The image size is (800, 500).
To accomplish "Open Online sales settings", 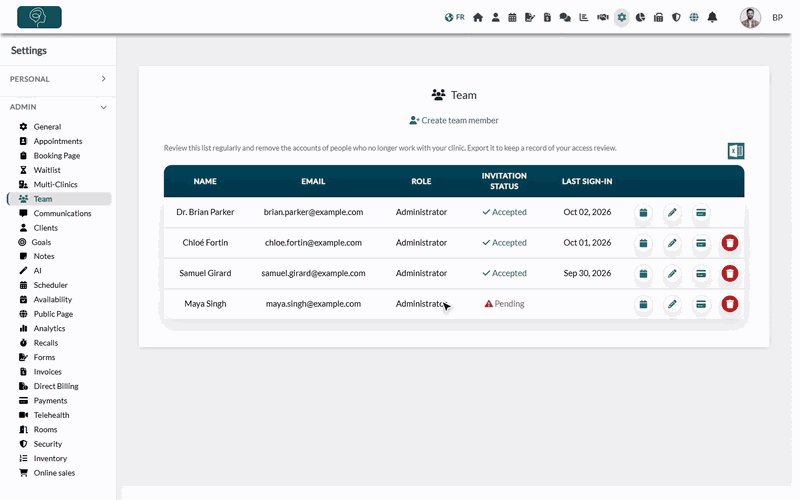I will (54, 473).
